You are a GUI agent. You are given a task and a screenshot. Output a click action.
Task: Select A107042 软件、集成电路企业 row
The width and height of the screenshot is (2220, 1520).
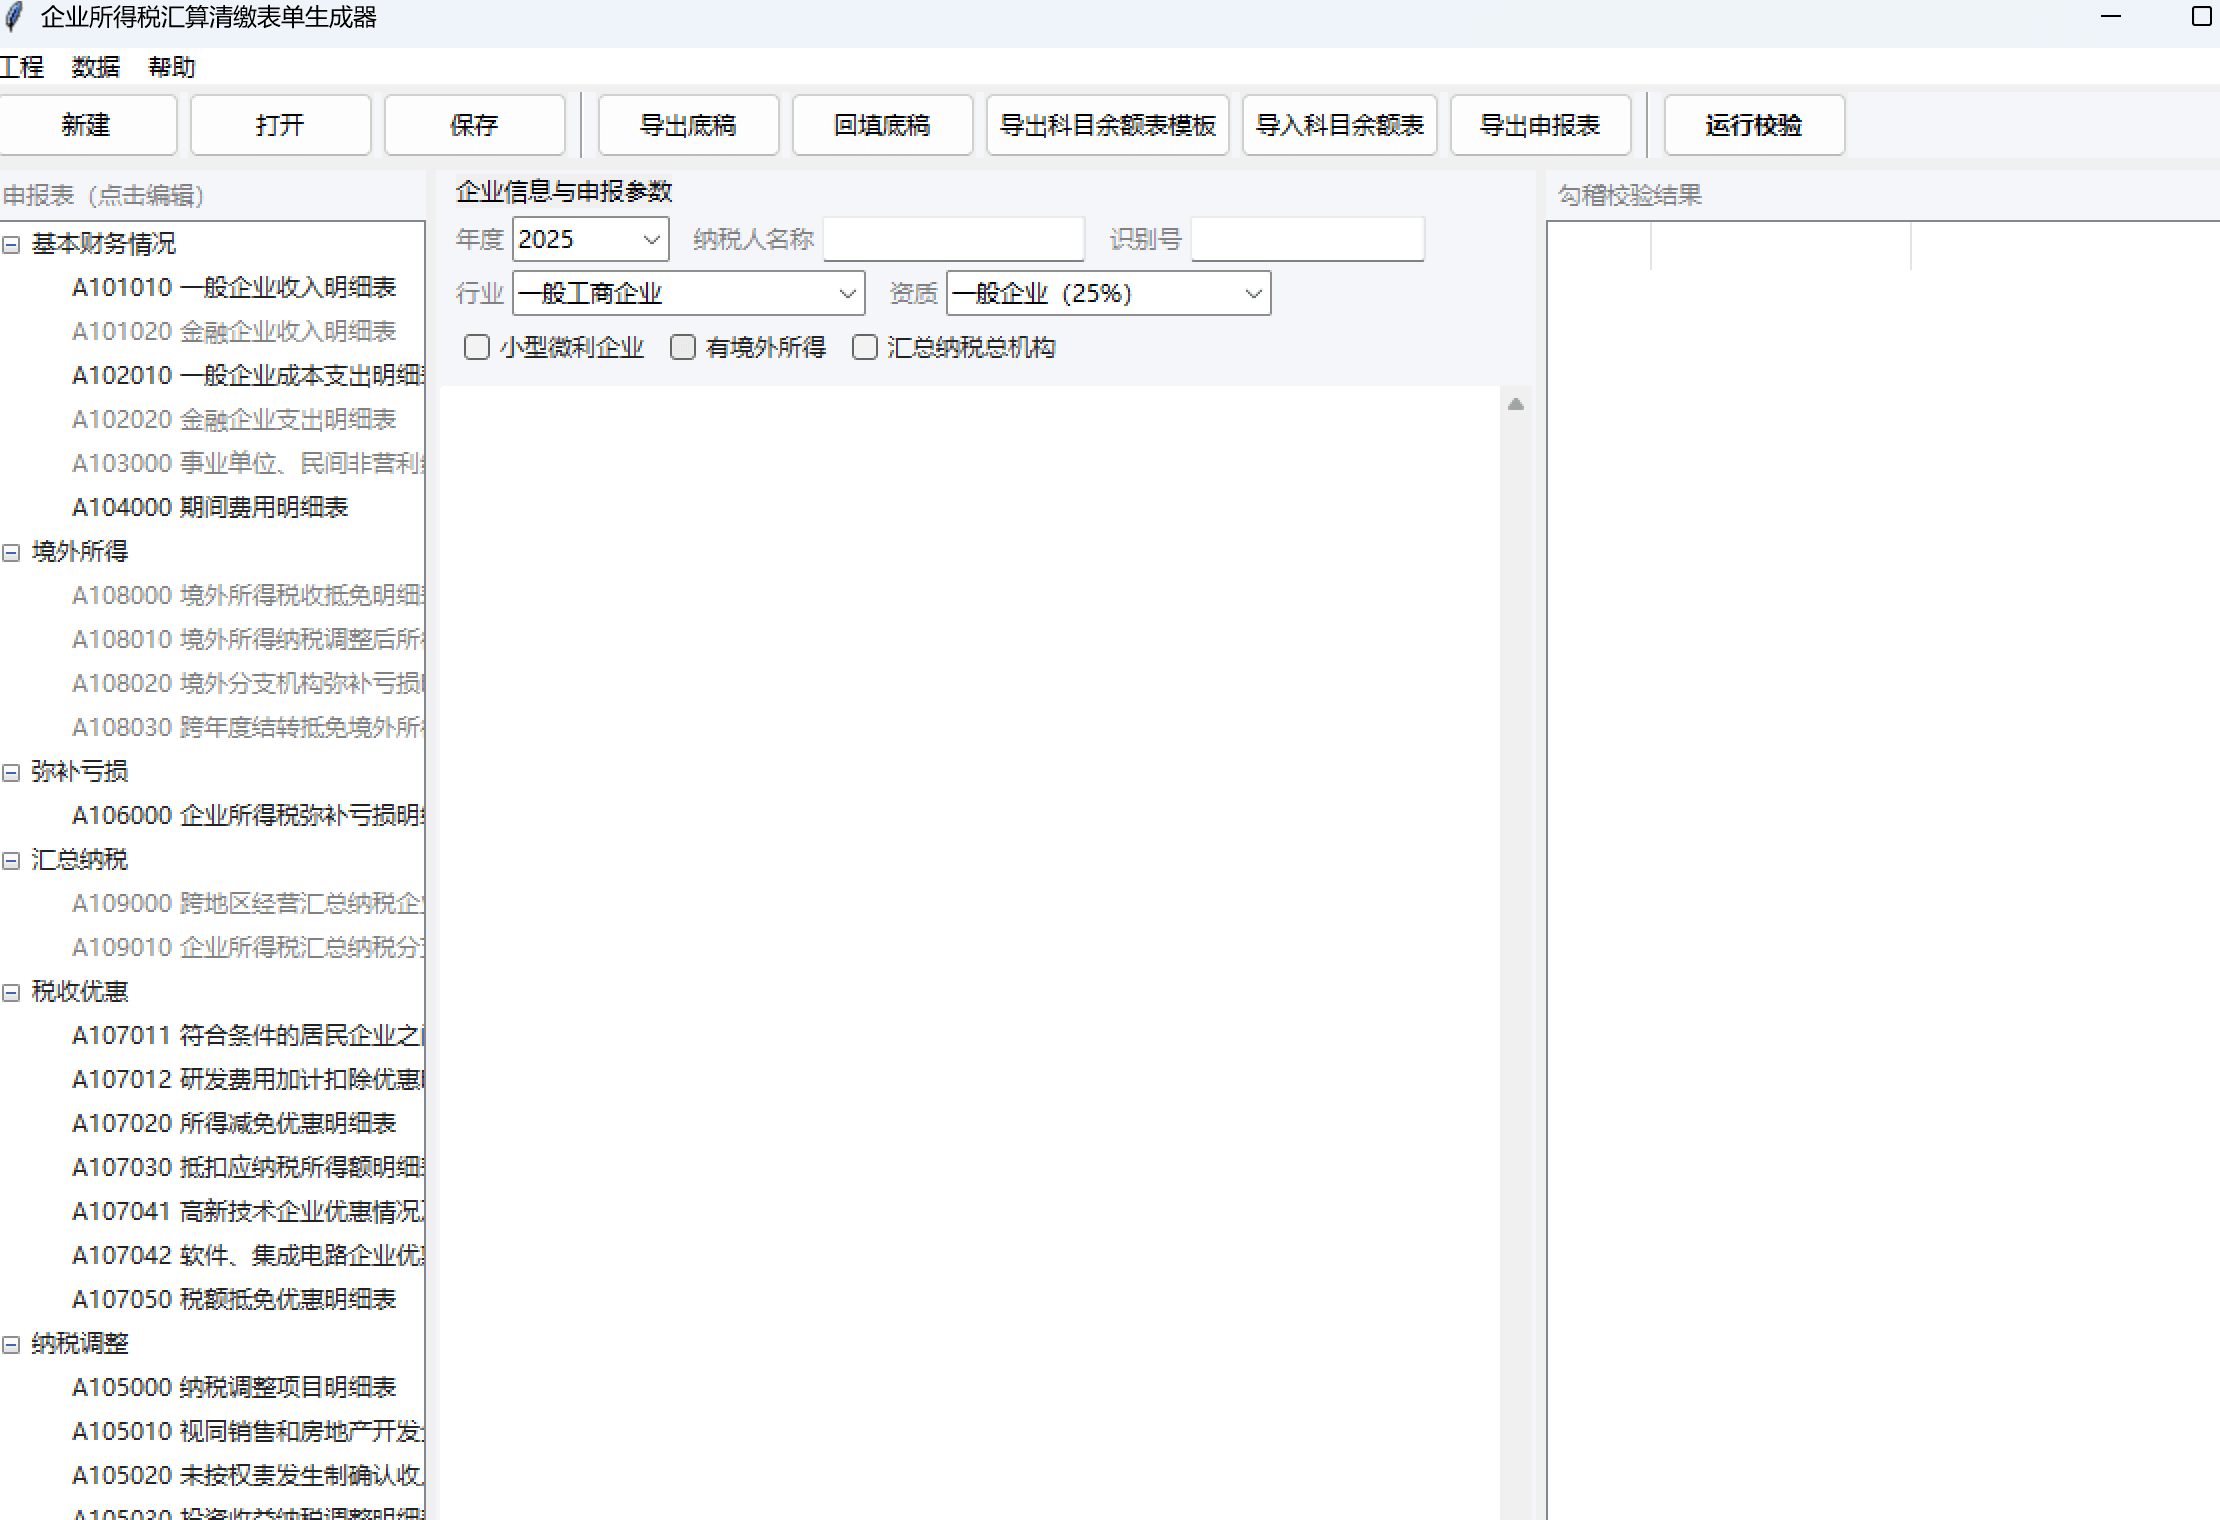pos(248,1256)
